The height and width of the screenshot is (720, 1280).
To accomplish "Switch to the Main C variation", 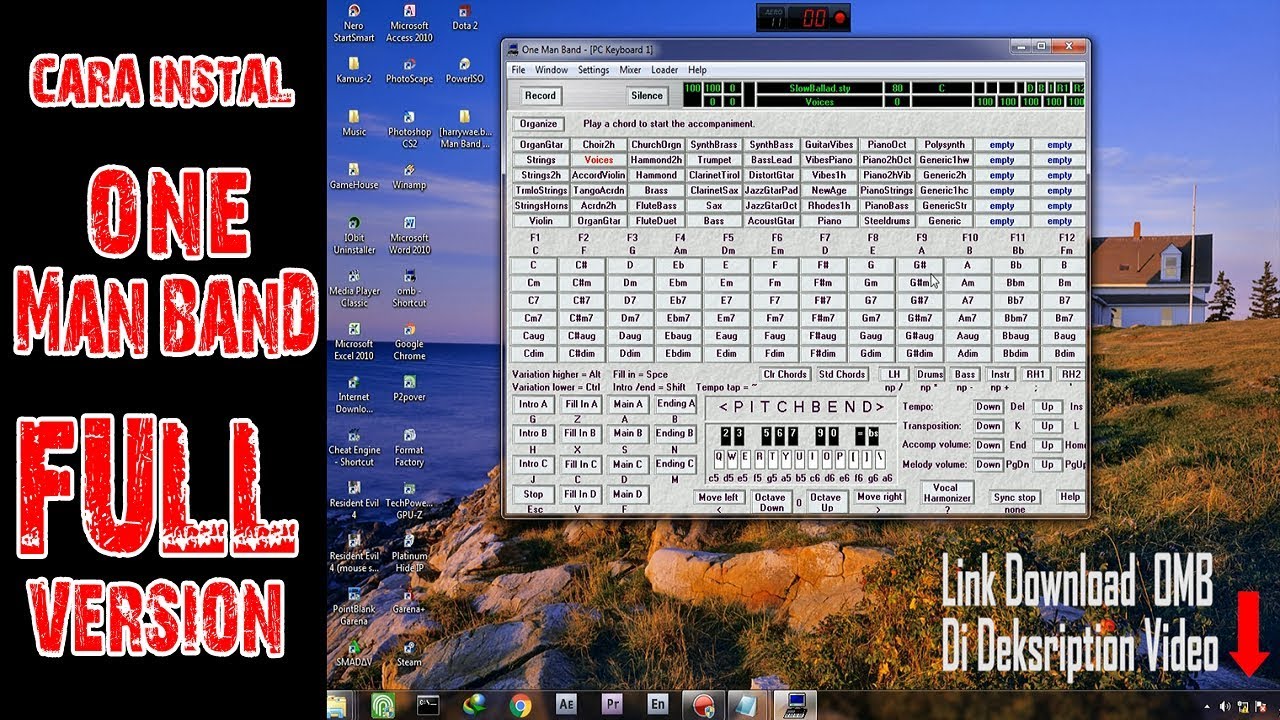I will [x=628, y=464].
